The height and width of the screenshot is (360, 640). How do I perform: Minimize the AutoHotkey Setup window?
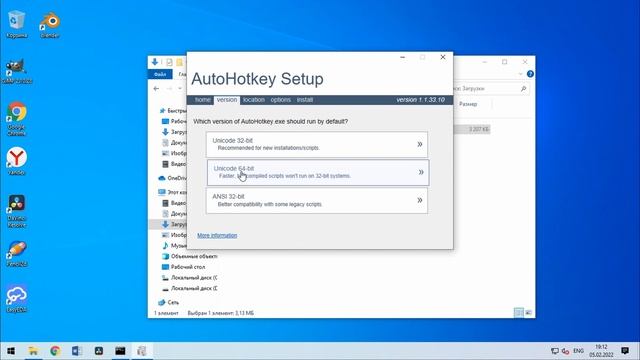403,57
